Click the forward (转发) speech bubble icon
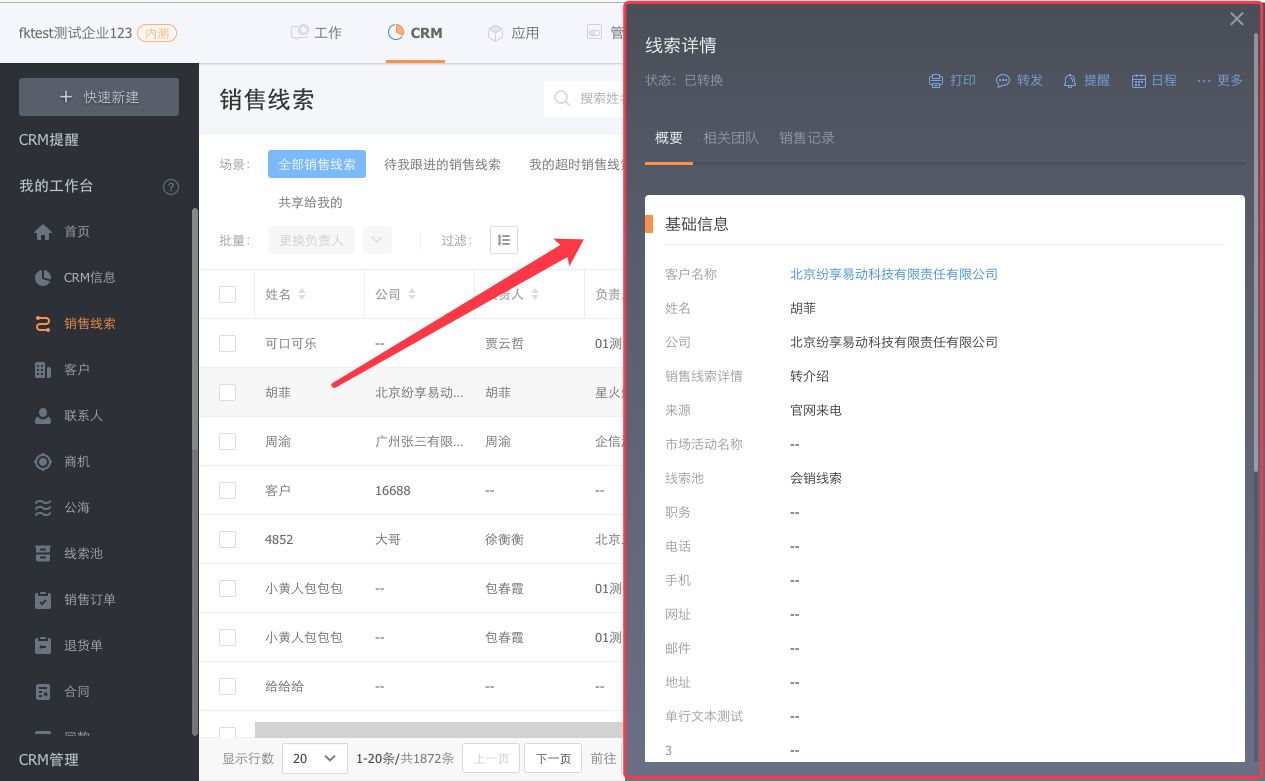The width and height of the screenshot is (1265, 781). pyautogui.click(x=1003, y=81)
